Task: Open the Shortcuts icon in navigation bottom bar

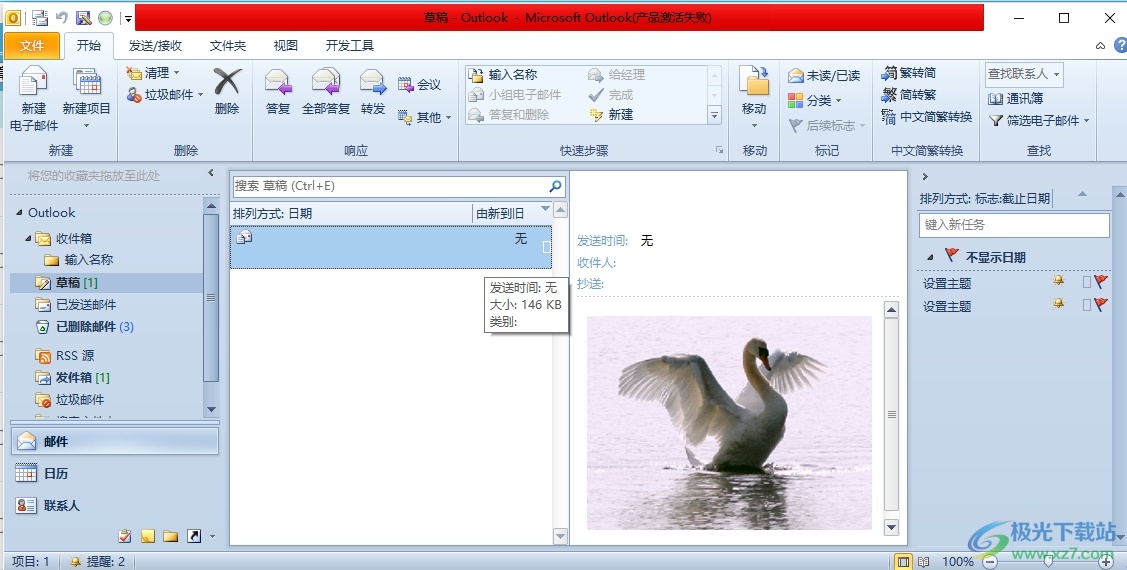Action: tap(194, 536)
